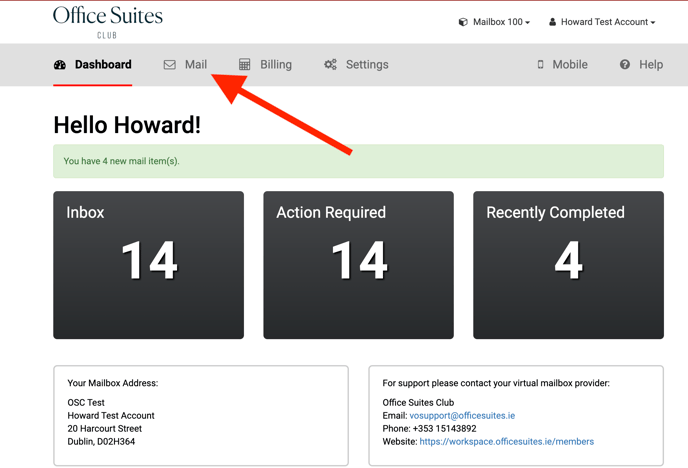
Task: Open the Inbox tile showing 14
Action: [x=148, y=265]
